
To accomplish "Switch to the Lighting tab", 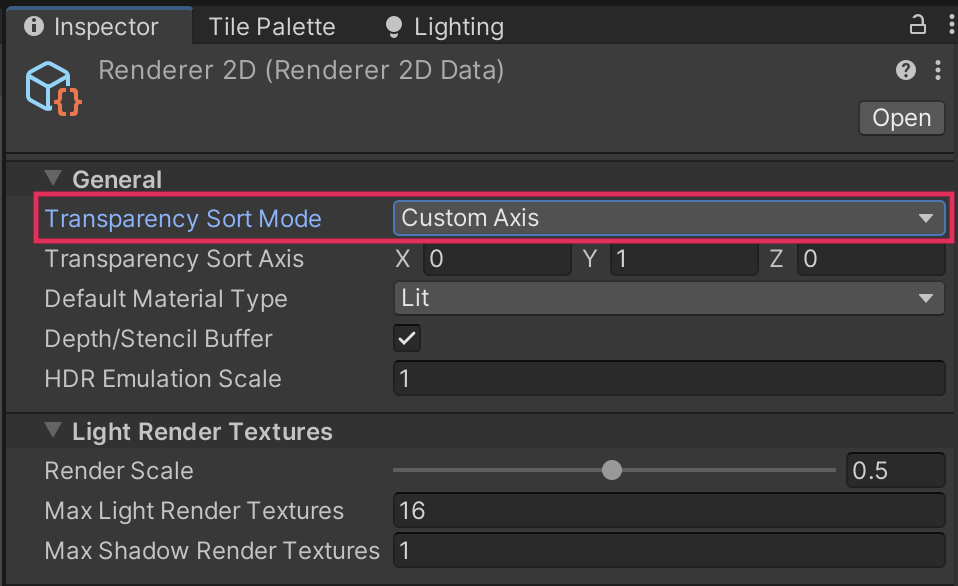I will click(x=458, y=27).
